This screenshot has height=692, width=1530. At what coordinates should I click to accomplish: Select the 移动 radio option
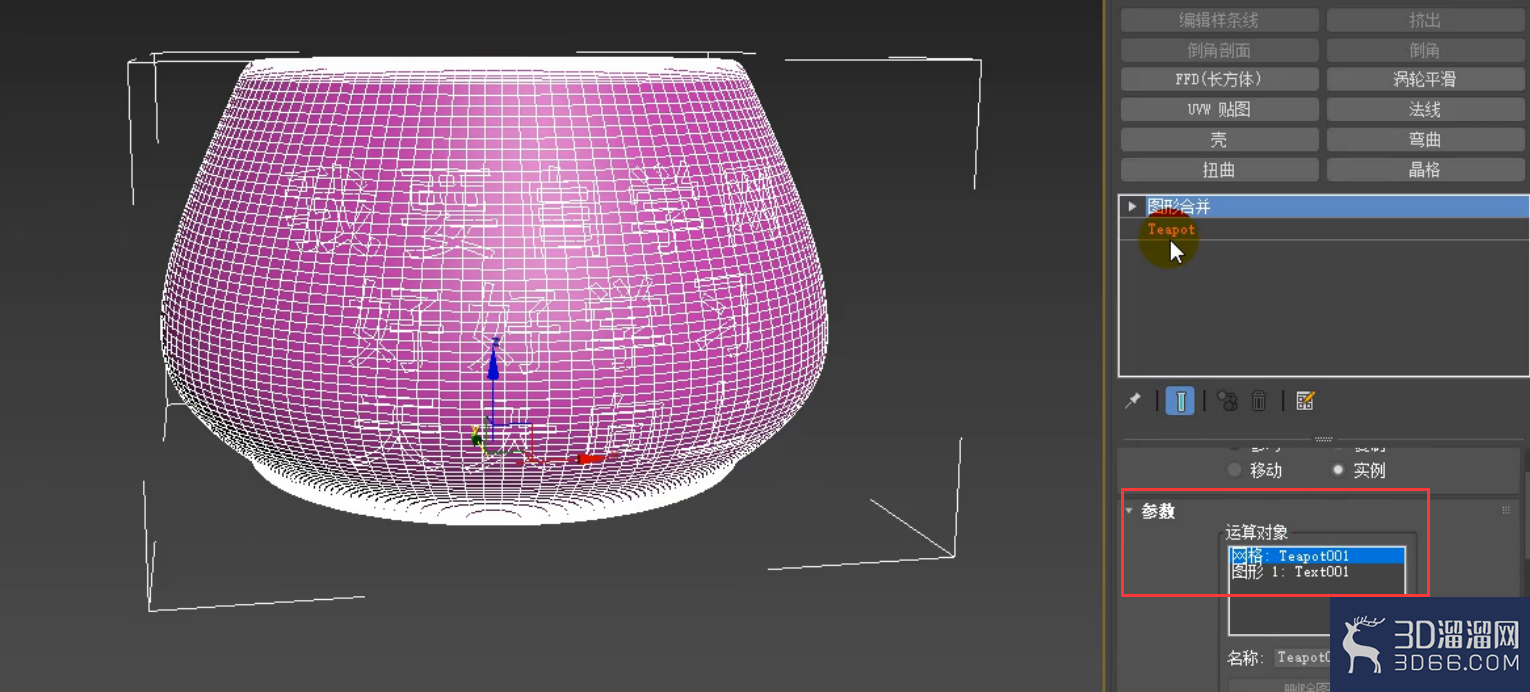pos(1234,470)
